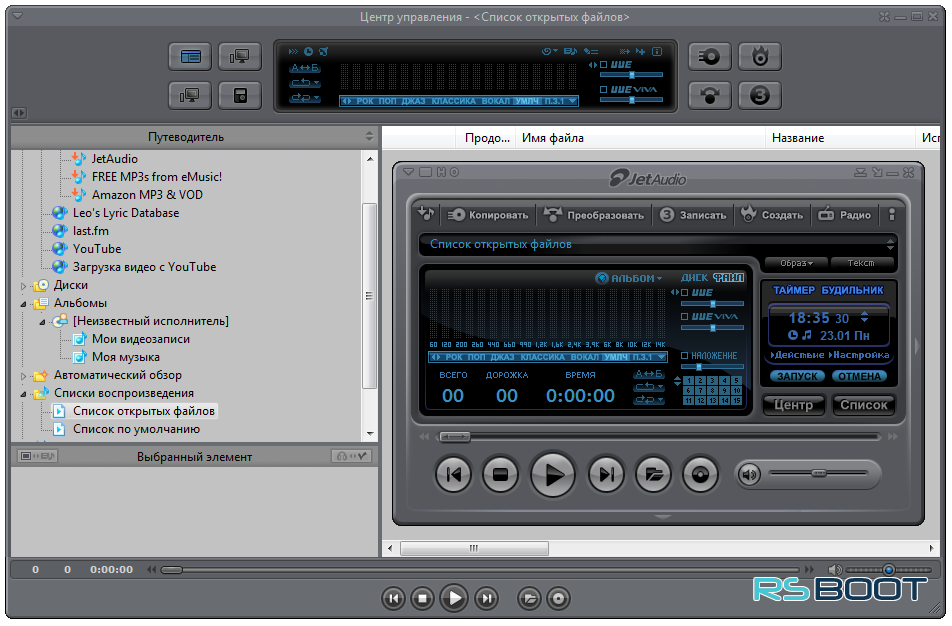
Task: Click the Радио button
Action: click(845, 215)
